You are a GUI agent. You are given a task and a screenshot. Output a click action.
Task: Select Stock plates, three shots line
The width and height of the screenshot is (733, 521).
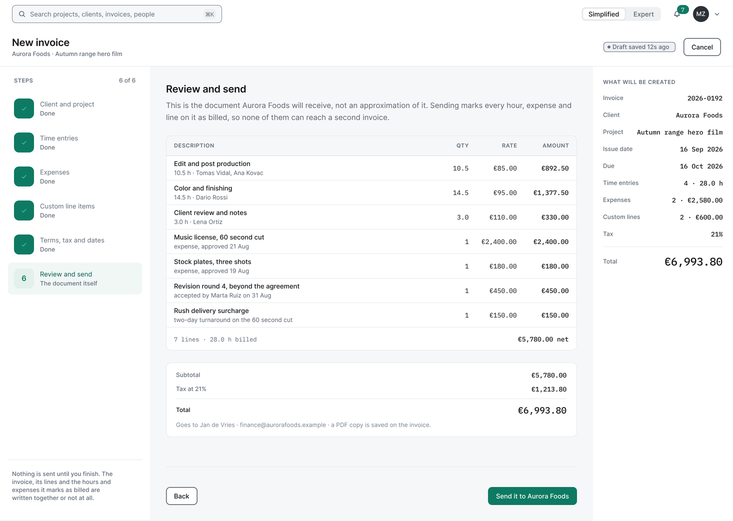[x=371, y=266]
